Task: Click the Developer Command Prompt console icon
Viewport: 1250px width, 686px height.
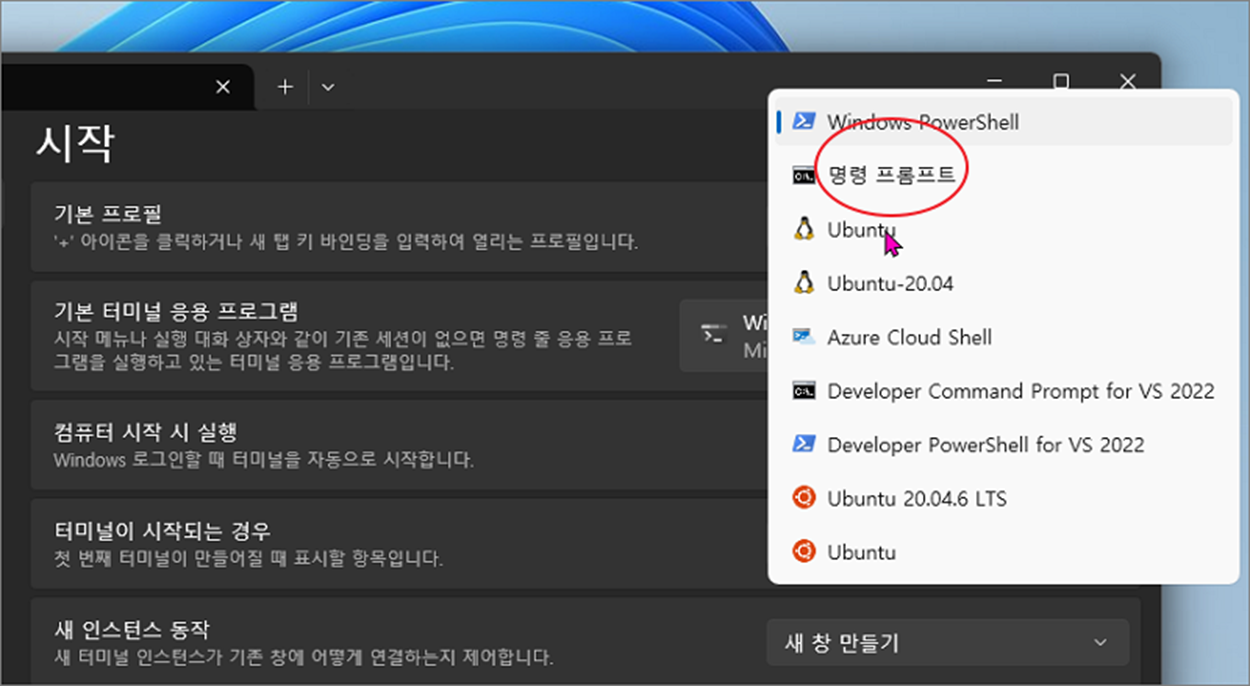Action: coord(803,391)
